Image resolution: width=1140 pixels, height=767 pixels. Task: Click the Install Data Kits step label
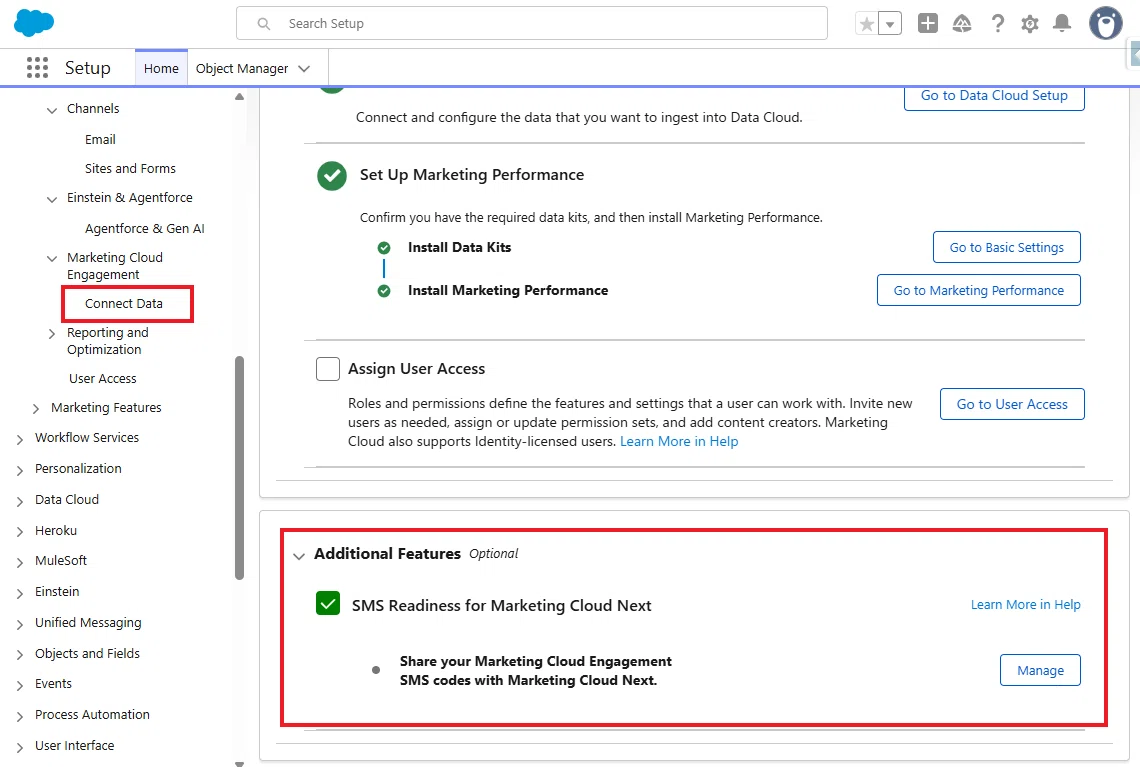click(x=459, y=247)
